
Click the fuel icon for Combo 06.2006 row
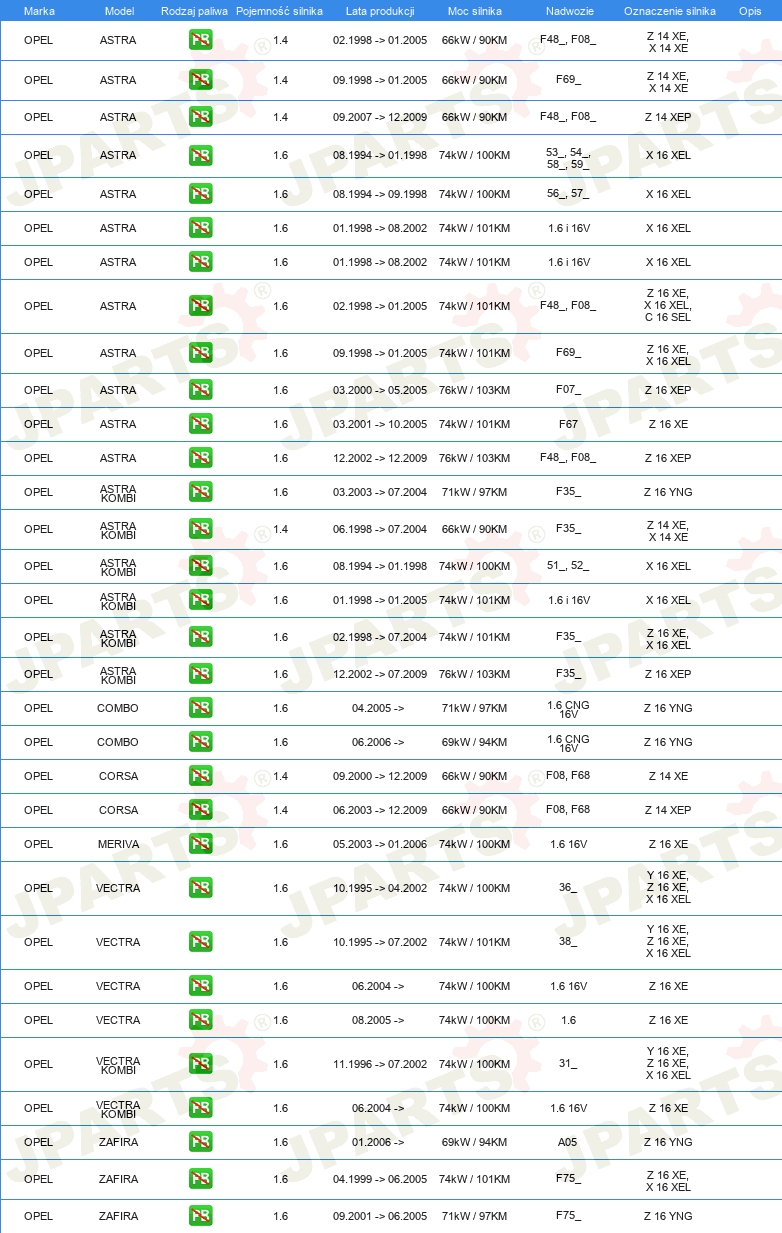[200, 742]
